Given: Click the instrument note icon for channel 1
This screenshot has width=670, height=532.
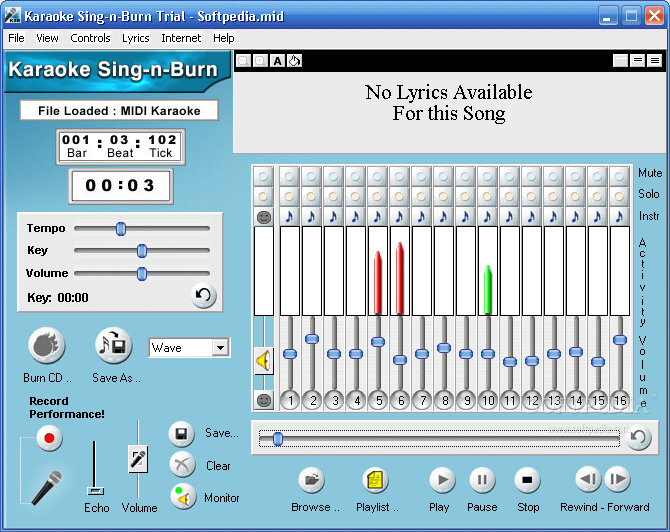Looking at the screenshot, I should click(x=290, y=217).
